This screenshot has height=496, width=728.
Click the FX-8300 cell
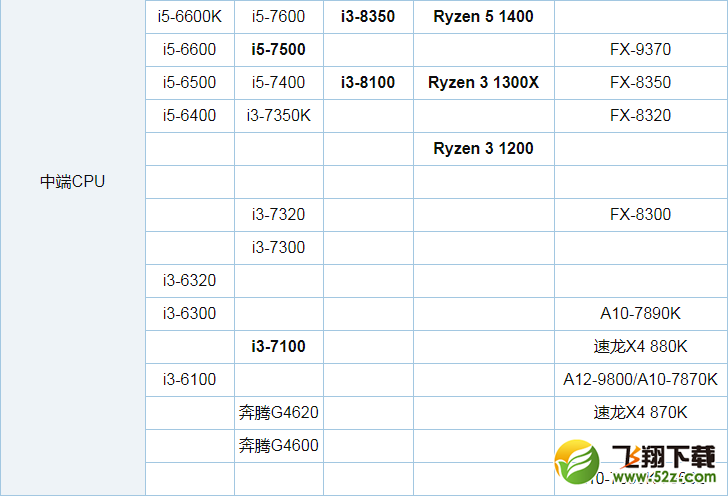tap(640, 215)
